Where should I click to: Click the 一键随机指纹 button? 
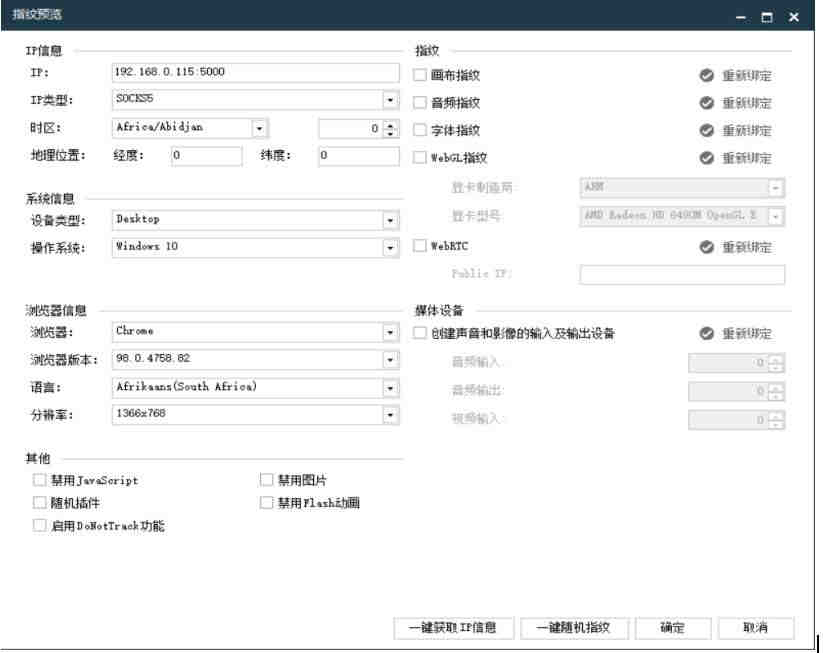pos(574,628)
